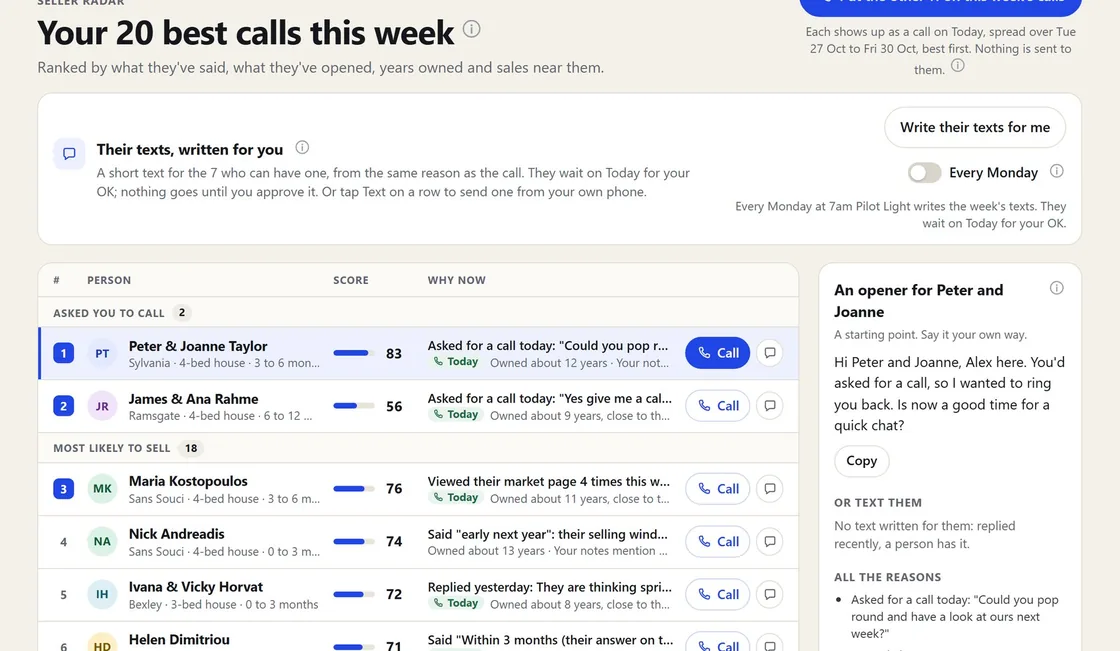Tap the text icon on Nick Andreadis row
1120x651 pixels.
click(x=770, y=542)
